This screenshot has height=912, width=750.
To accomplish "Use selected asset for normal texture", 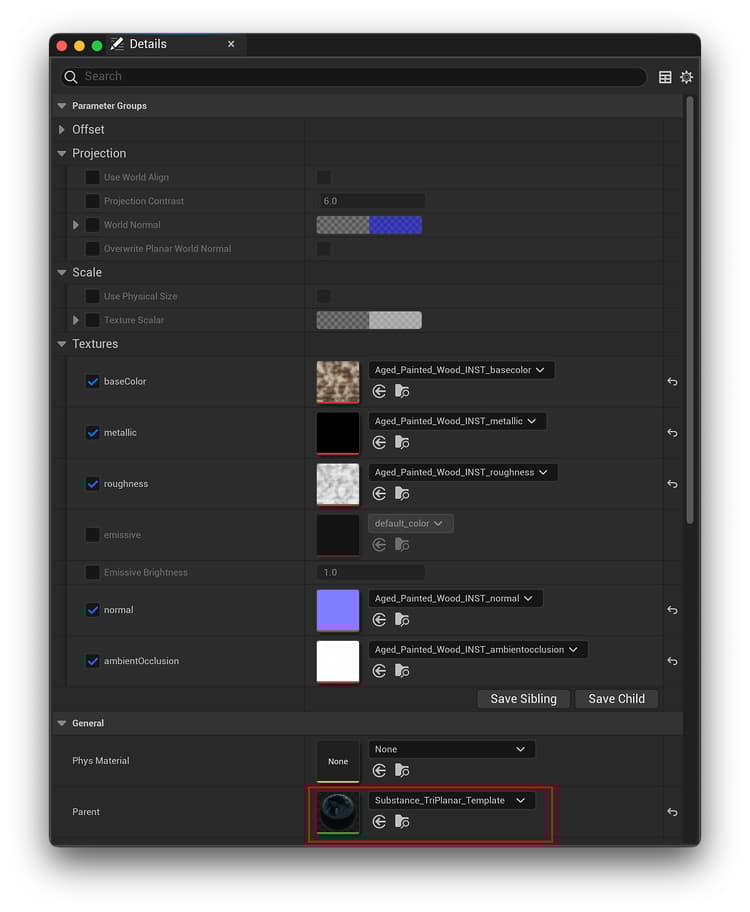I will pyautogui.click(x=379, y=620).
